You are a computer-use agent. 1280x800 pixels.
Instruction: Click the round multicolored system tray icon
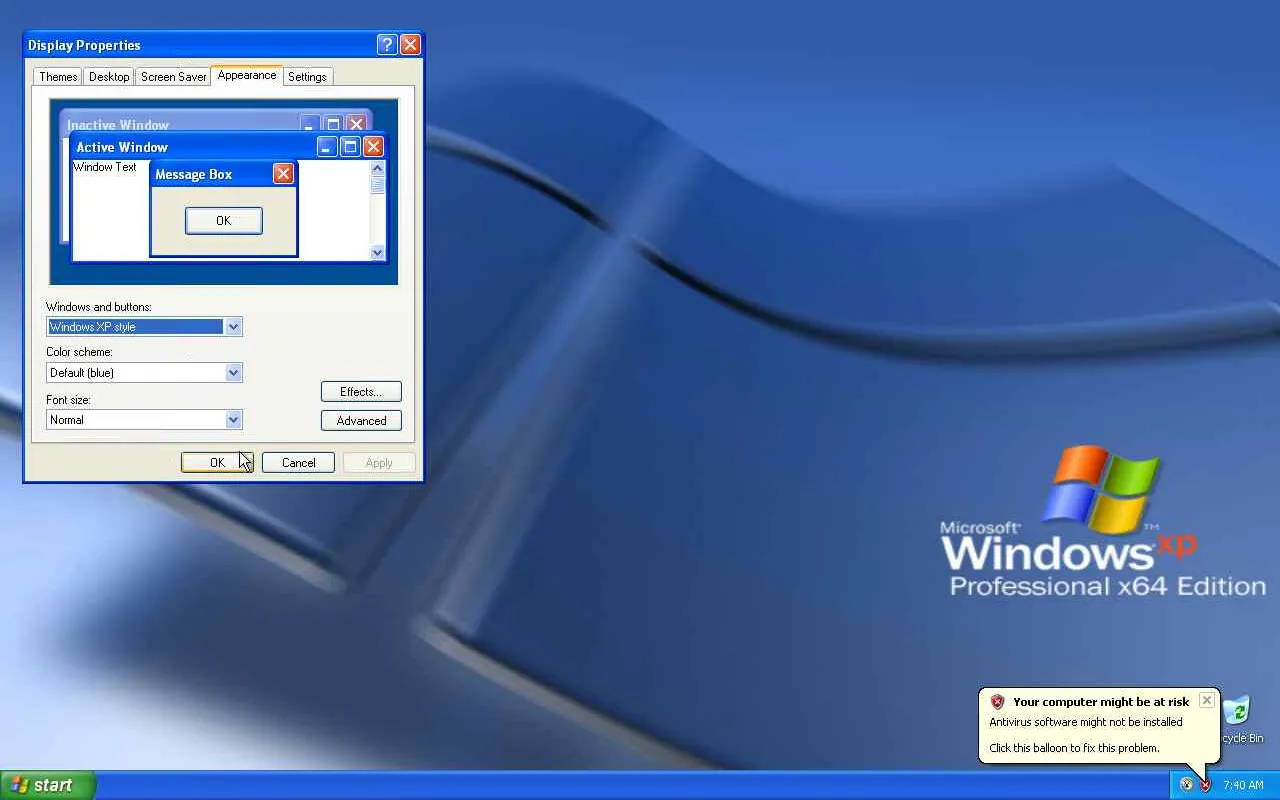coord(1187,785)
